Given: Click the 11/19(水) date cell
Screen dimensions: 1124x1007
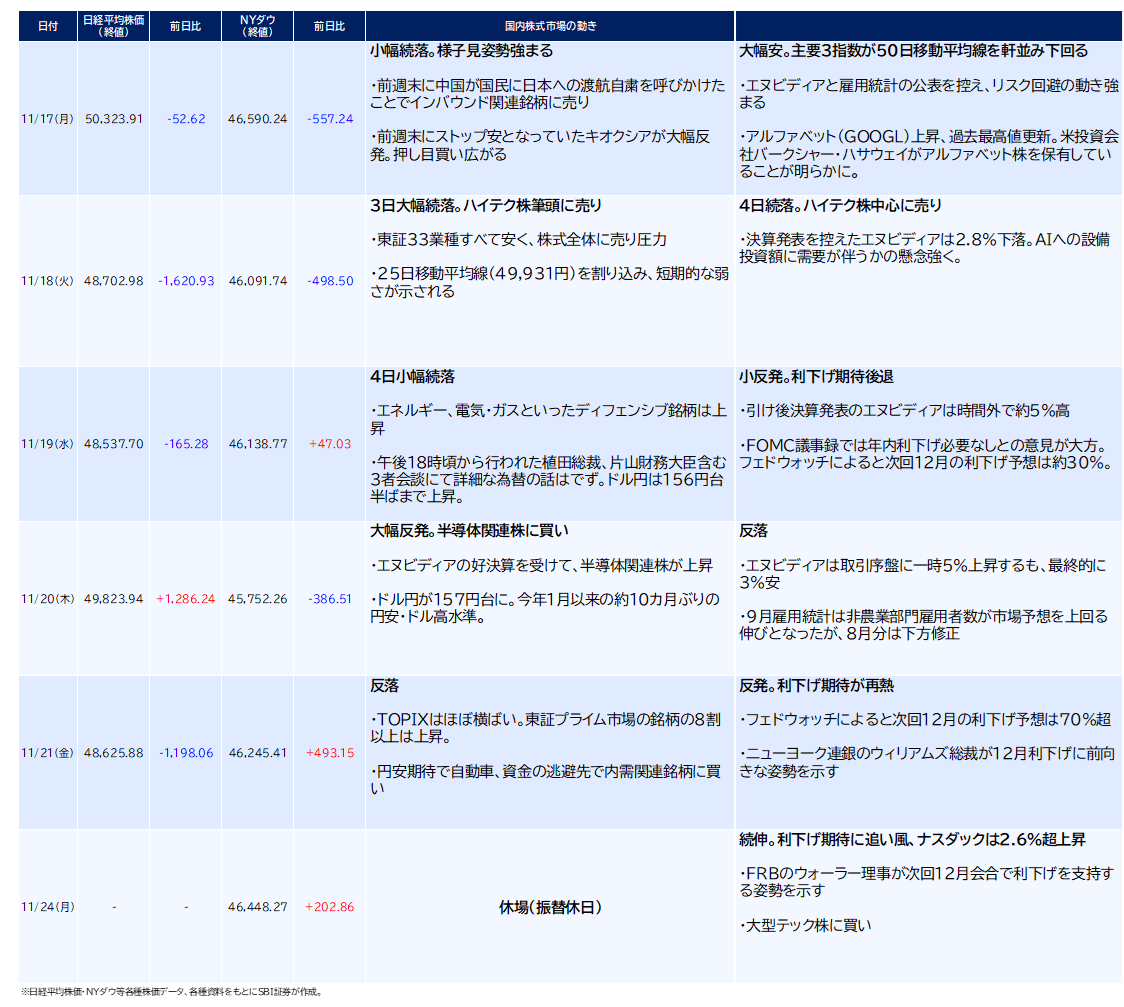Looking at the screenshot, I should [48, 443].
